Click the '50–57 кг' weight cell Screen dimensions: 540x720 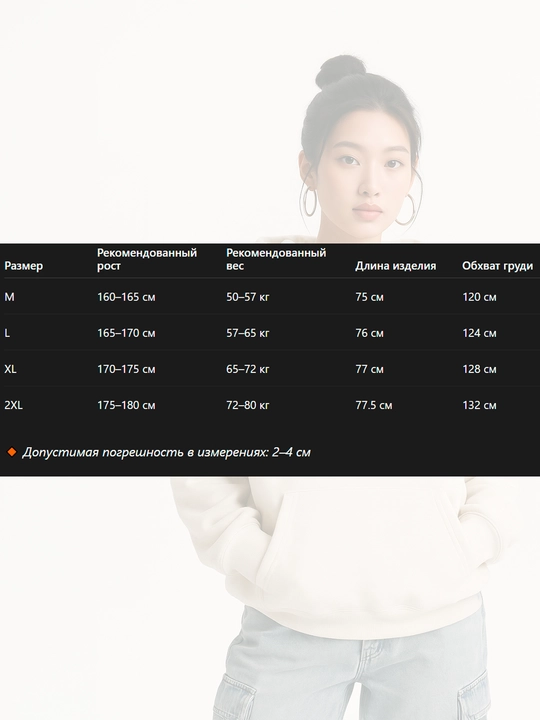pos(248,297)
